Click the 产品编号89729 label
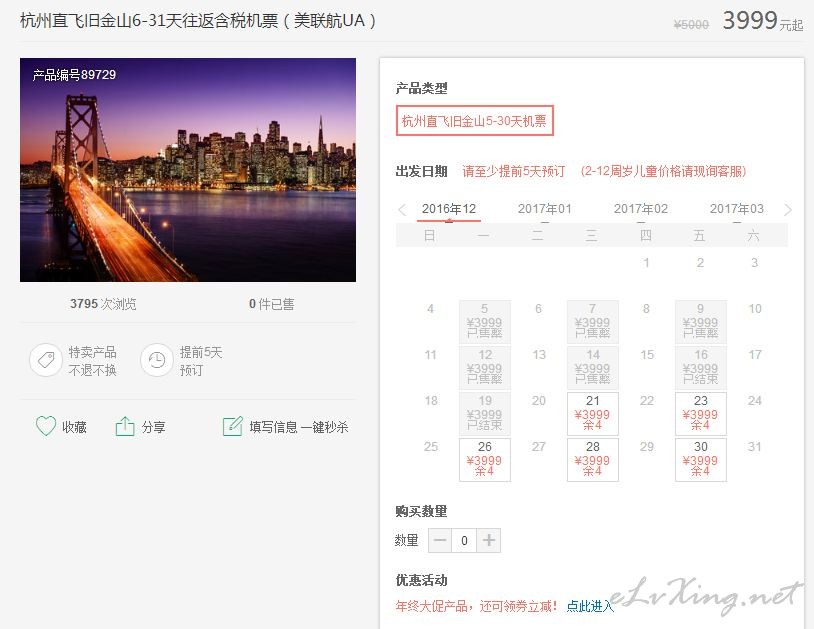 point(74,75)
